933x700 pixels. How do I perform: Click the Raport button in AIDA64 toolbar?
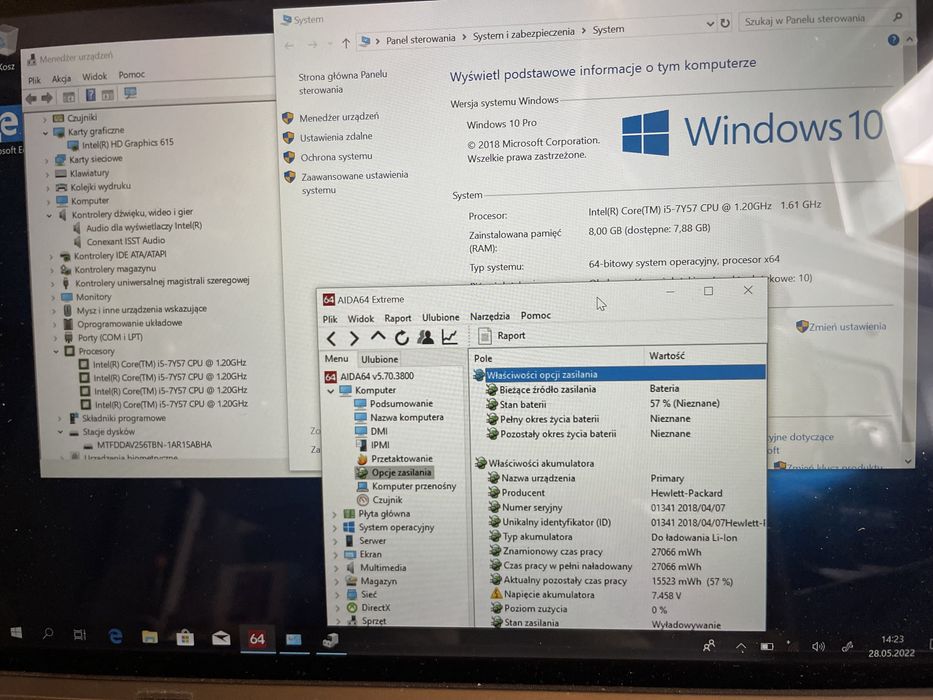pos(503,336)
